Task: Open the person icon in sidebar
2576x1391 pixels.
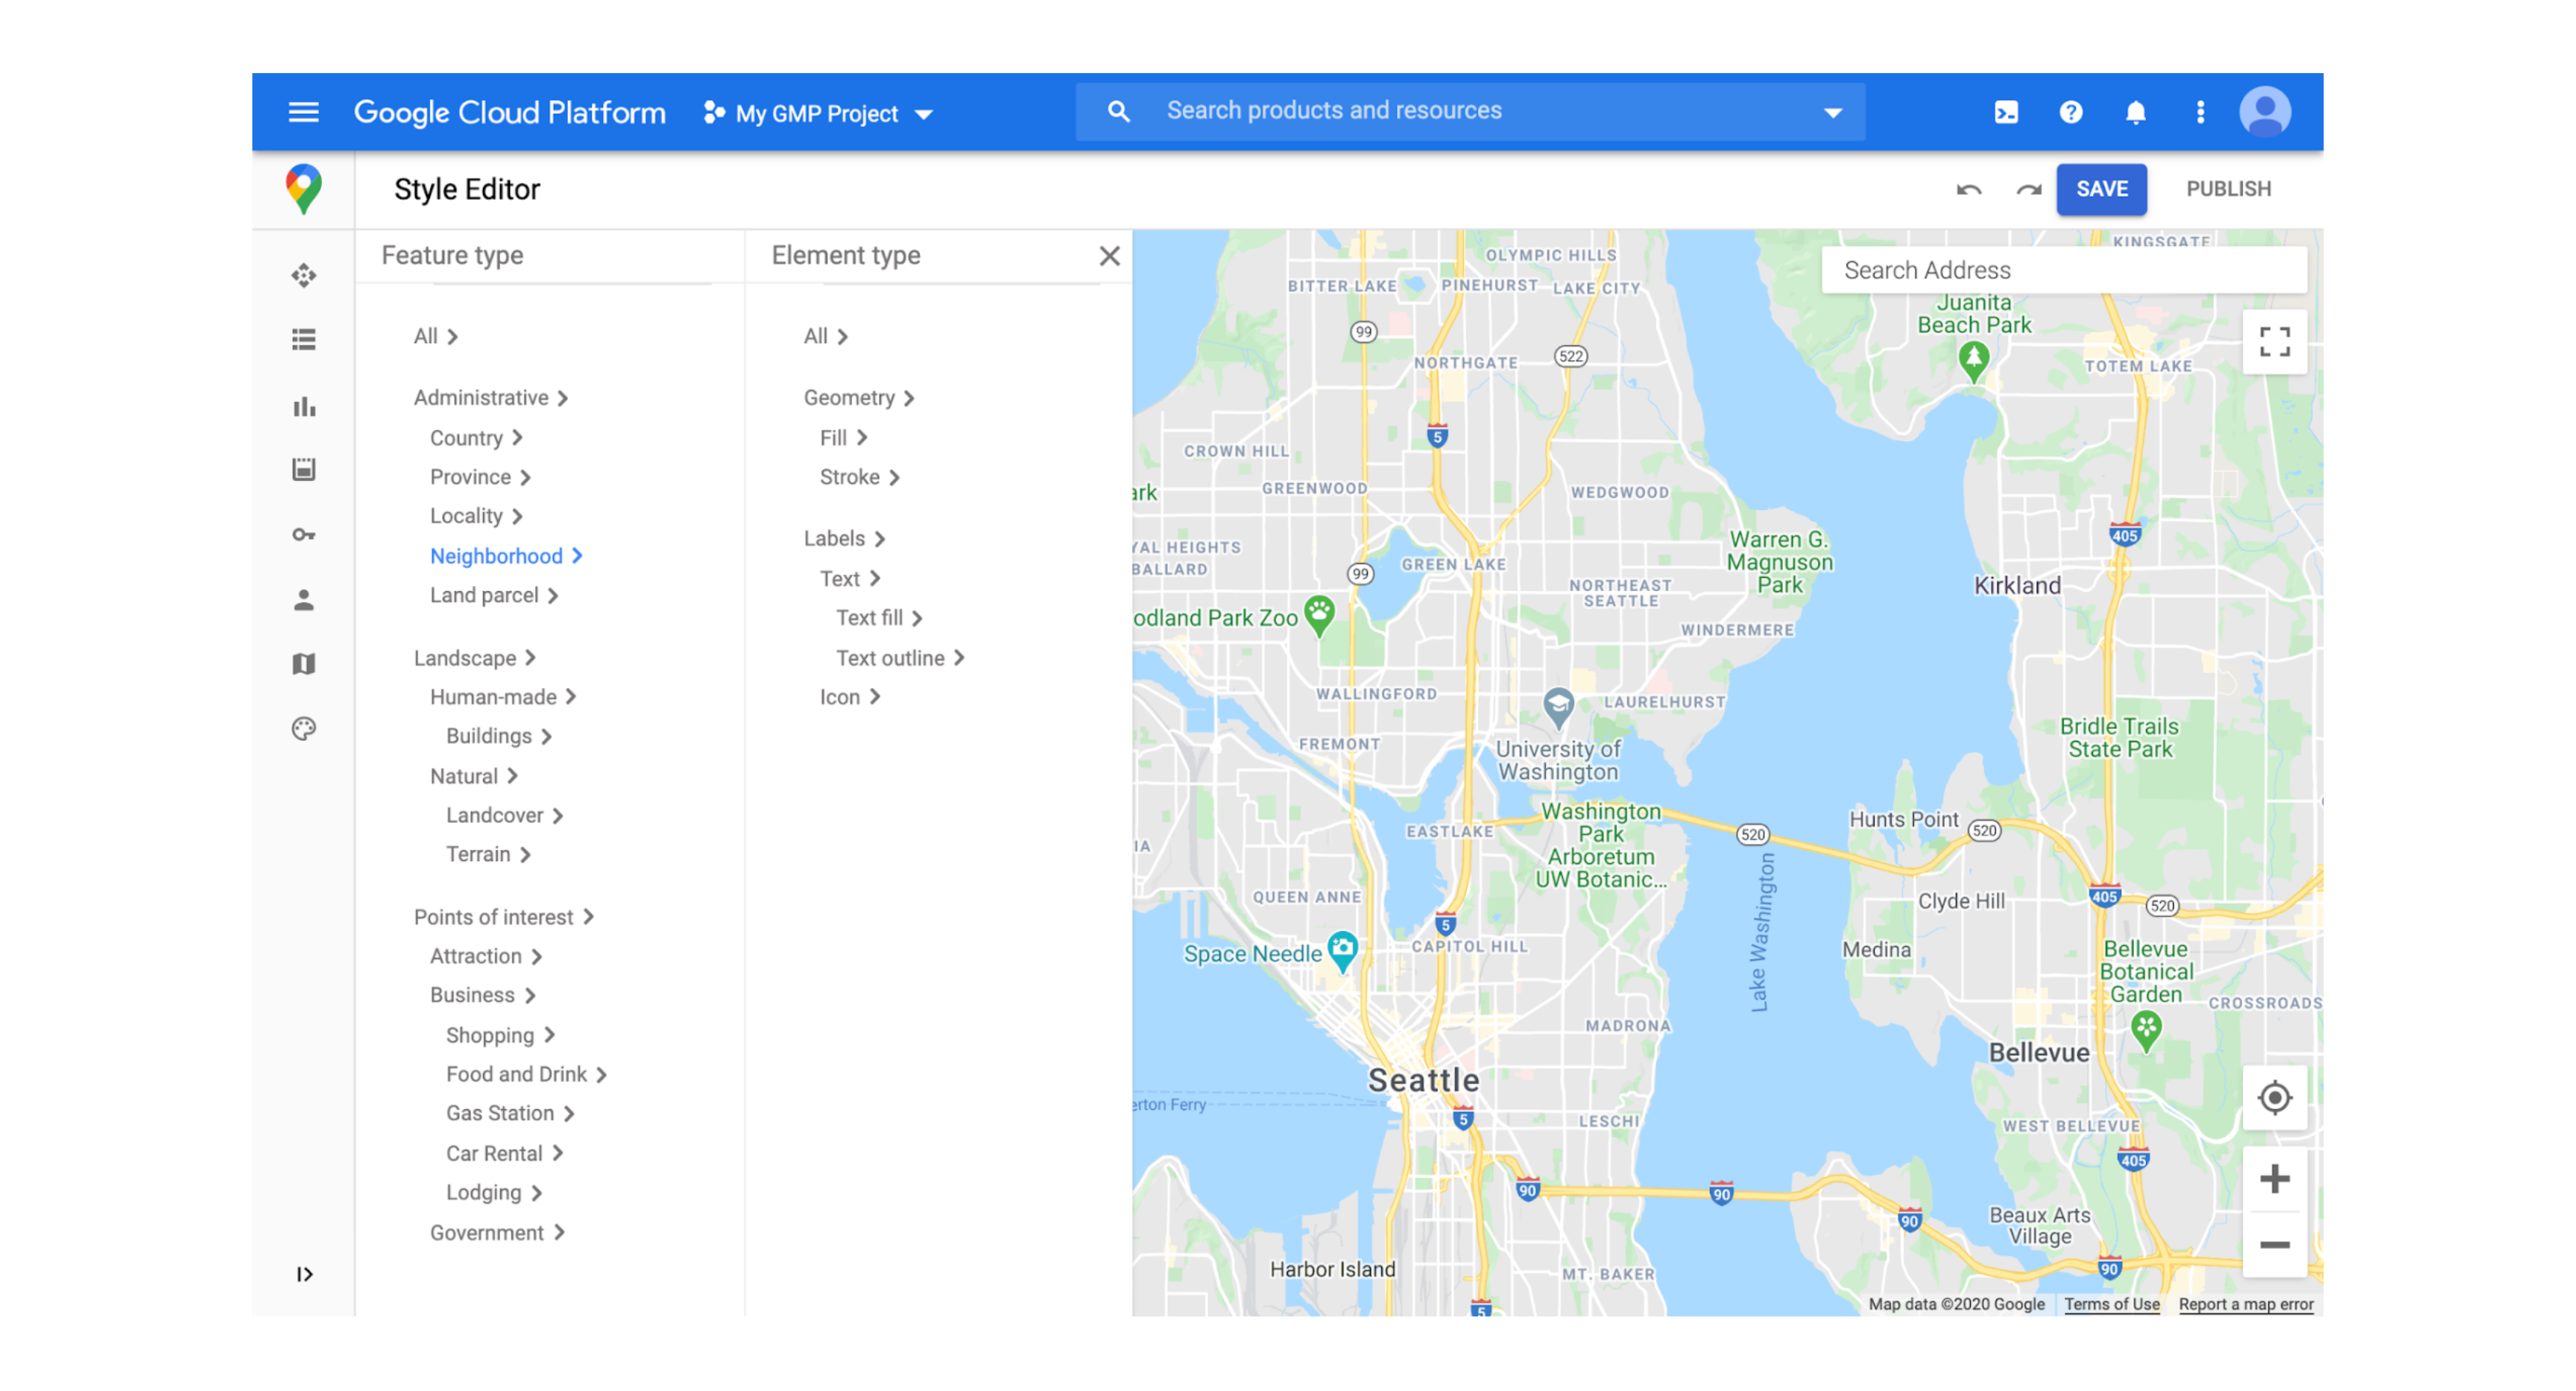Action: click(304, 599)
